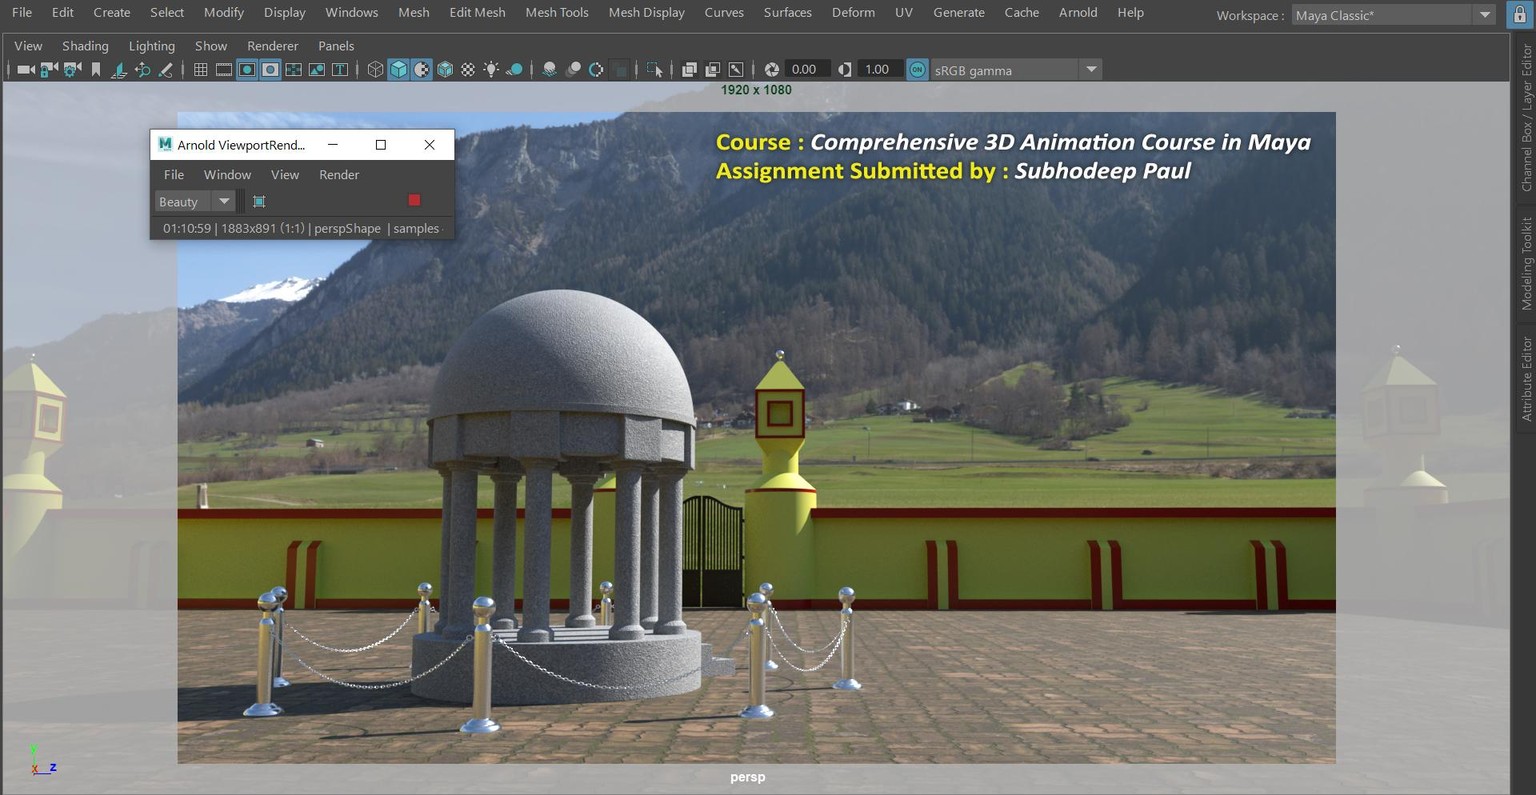Click the Motion Blur icon
The width and height of the screenshot is (1536, 795).
click(573, 69)
